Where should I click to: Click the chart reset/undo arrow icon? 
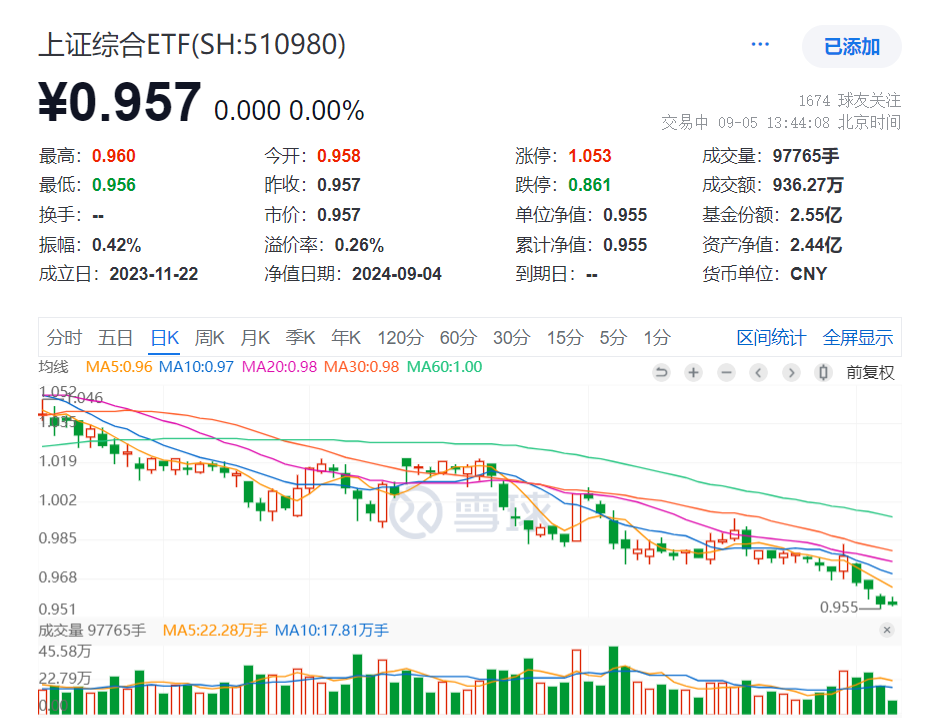point(661,373)
